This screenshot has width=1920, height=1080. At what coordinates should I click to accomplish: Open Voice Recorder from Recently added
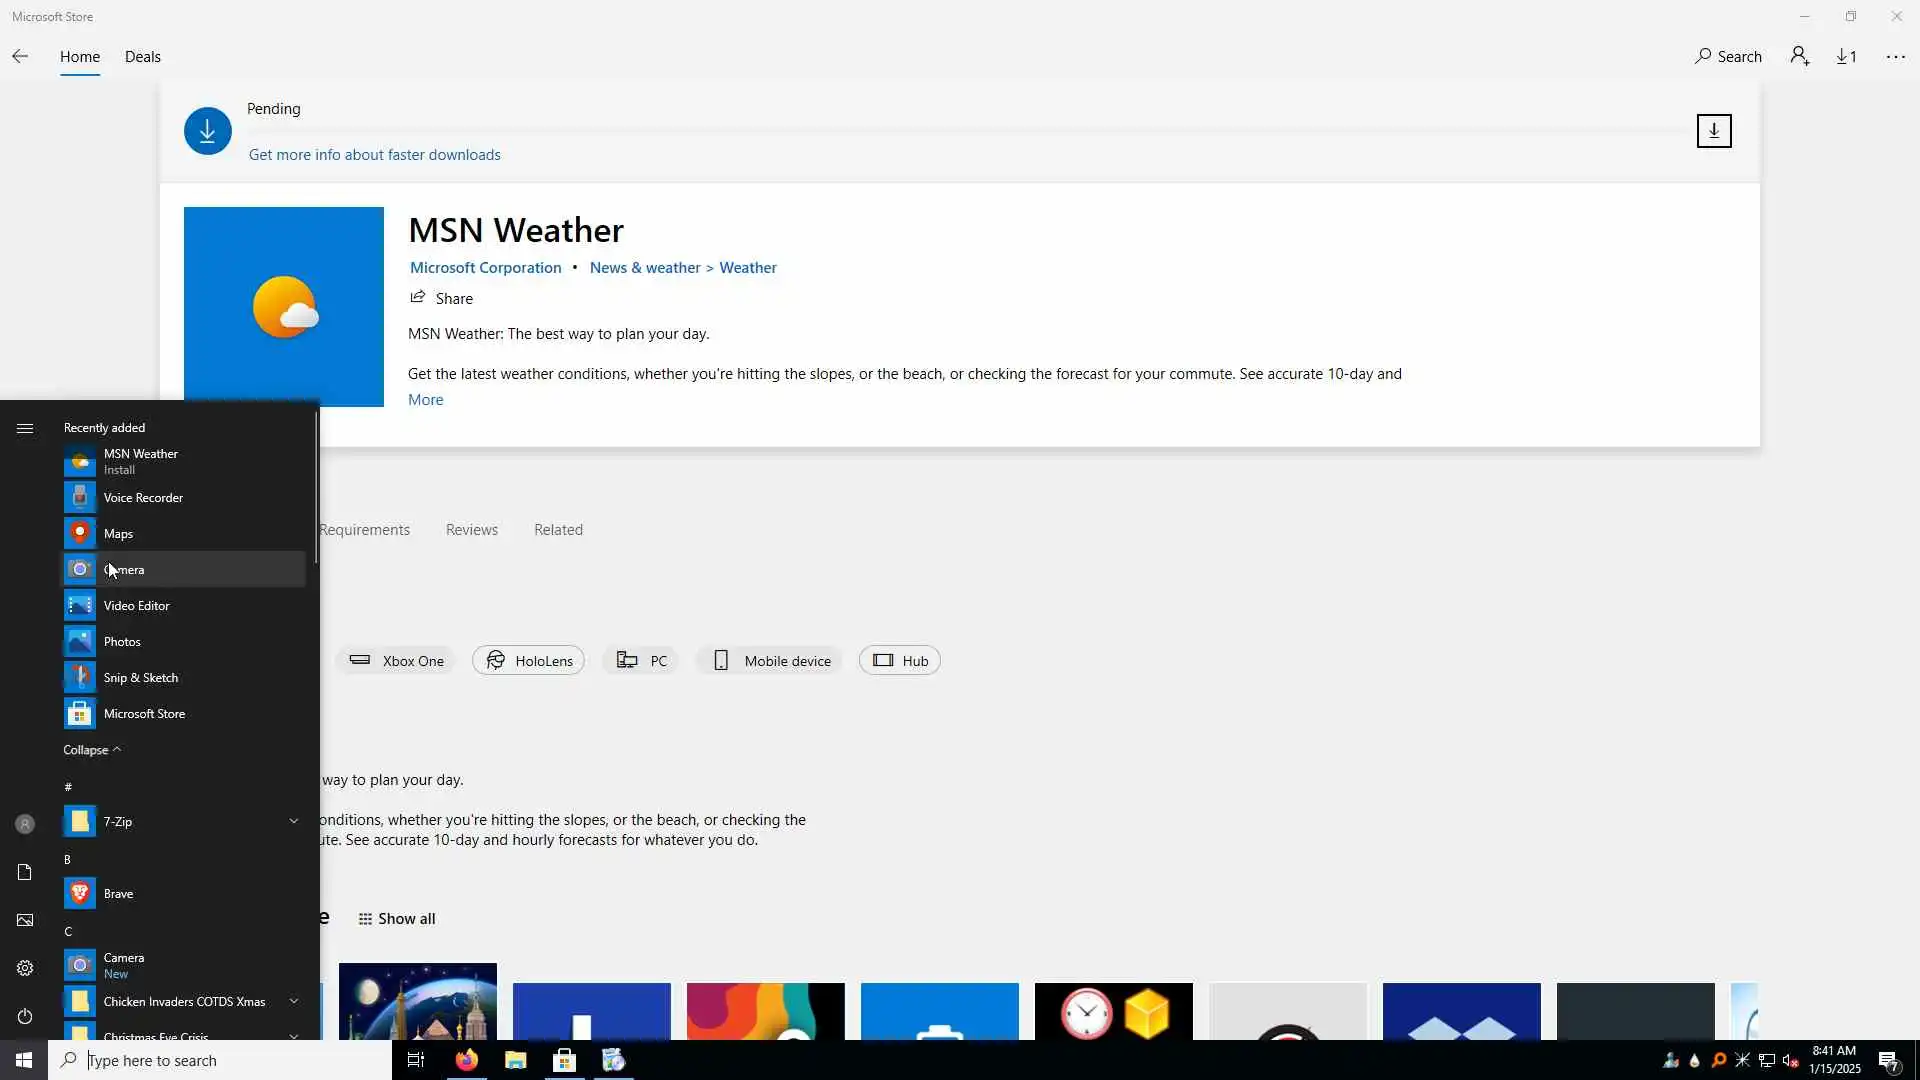(x=143, y=497)
